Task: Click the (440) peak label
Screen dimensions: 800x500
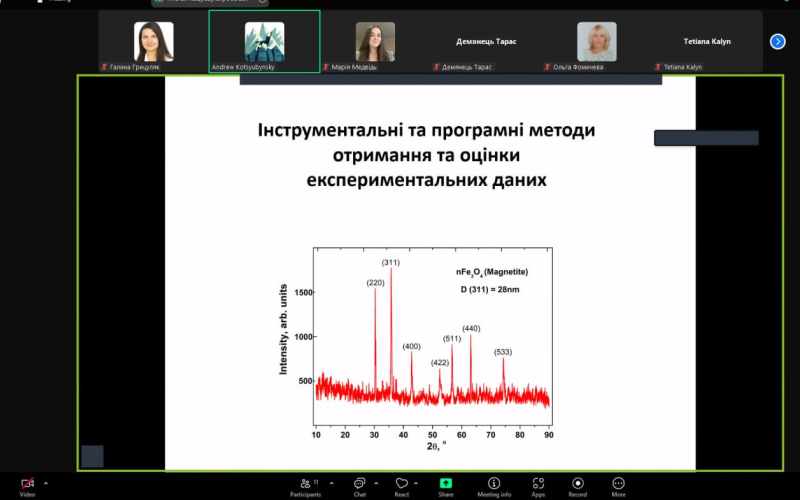Action: click(471, 329)
